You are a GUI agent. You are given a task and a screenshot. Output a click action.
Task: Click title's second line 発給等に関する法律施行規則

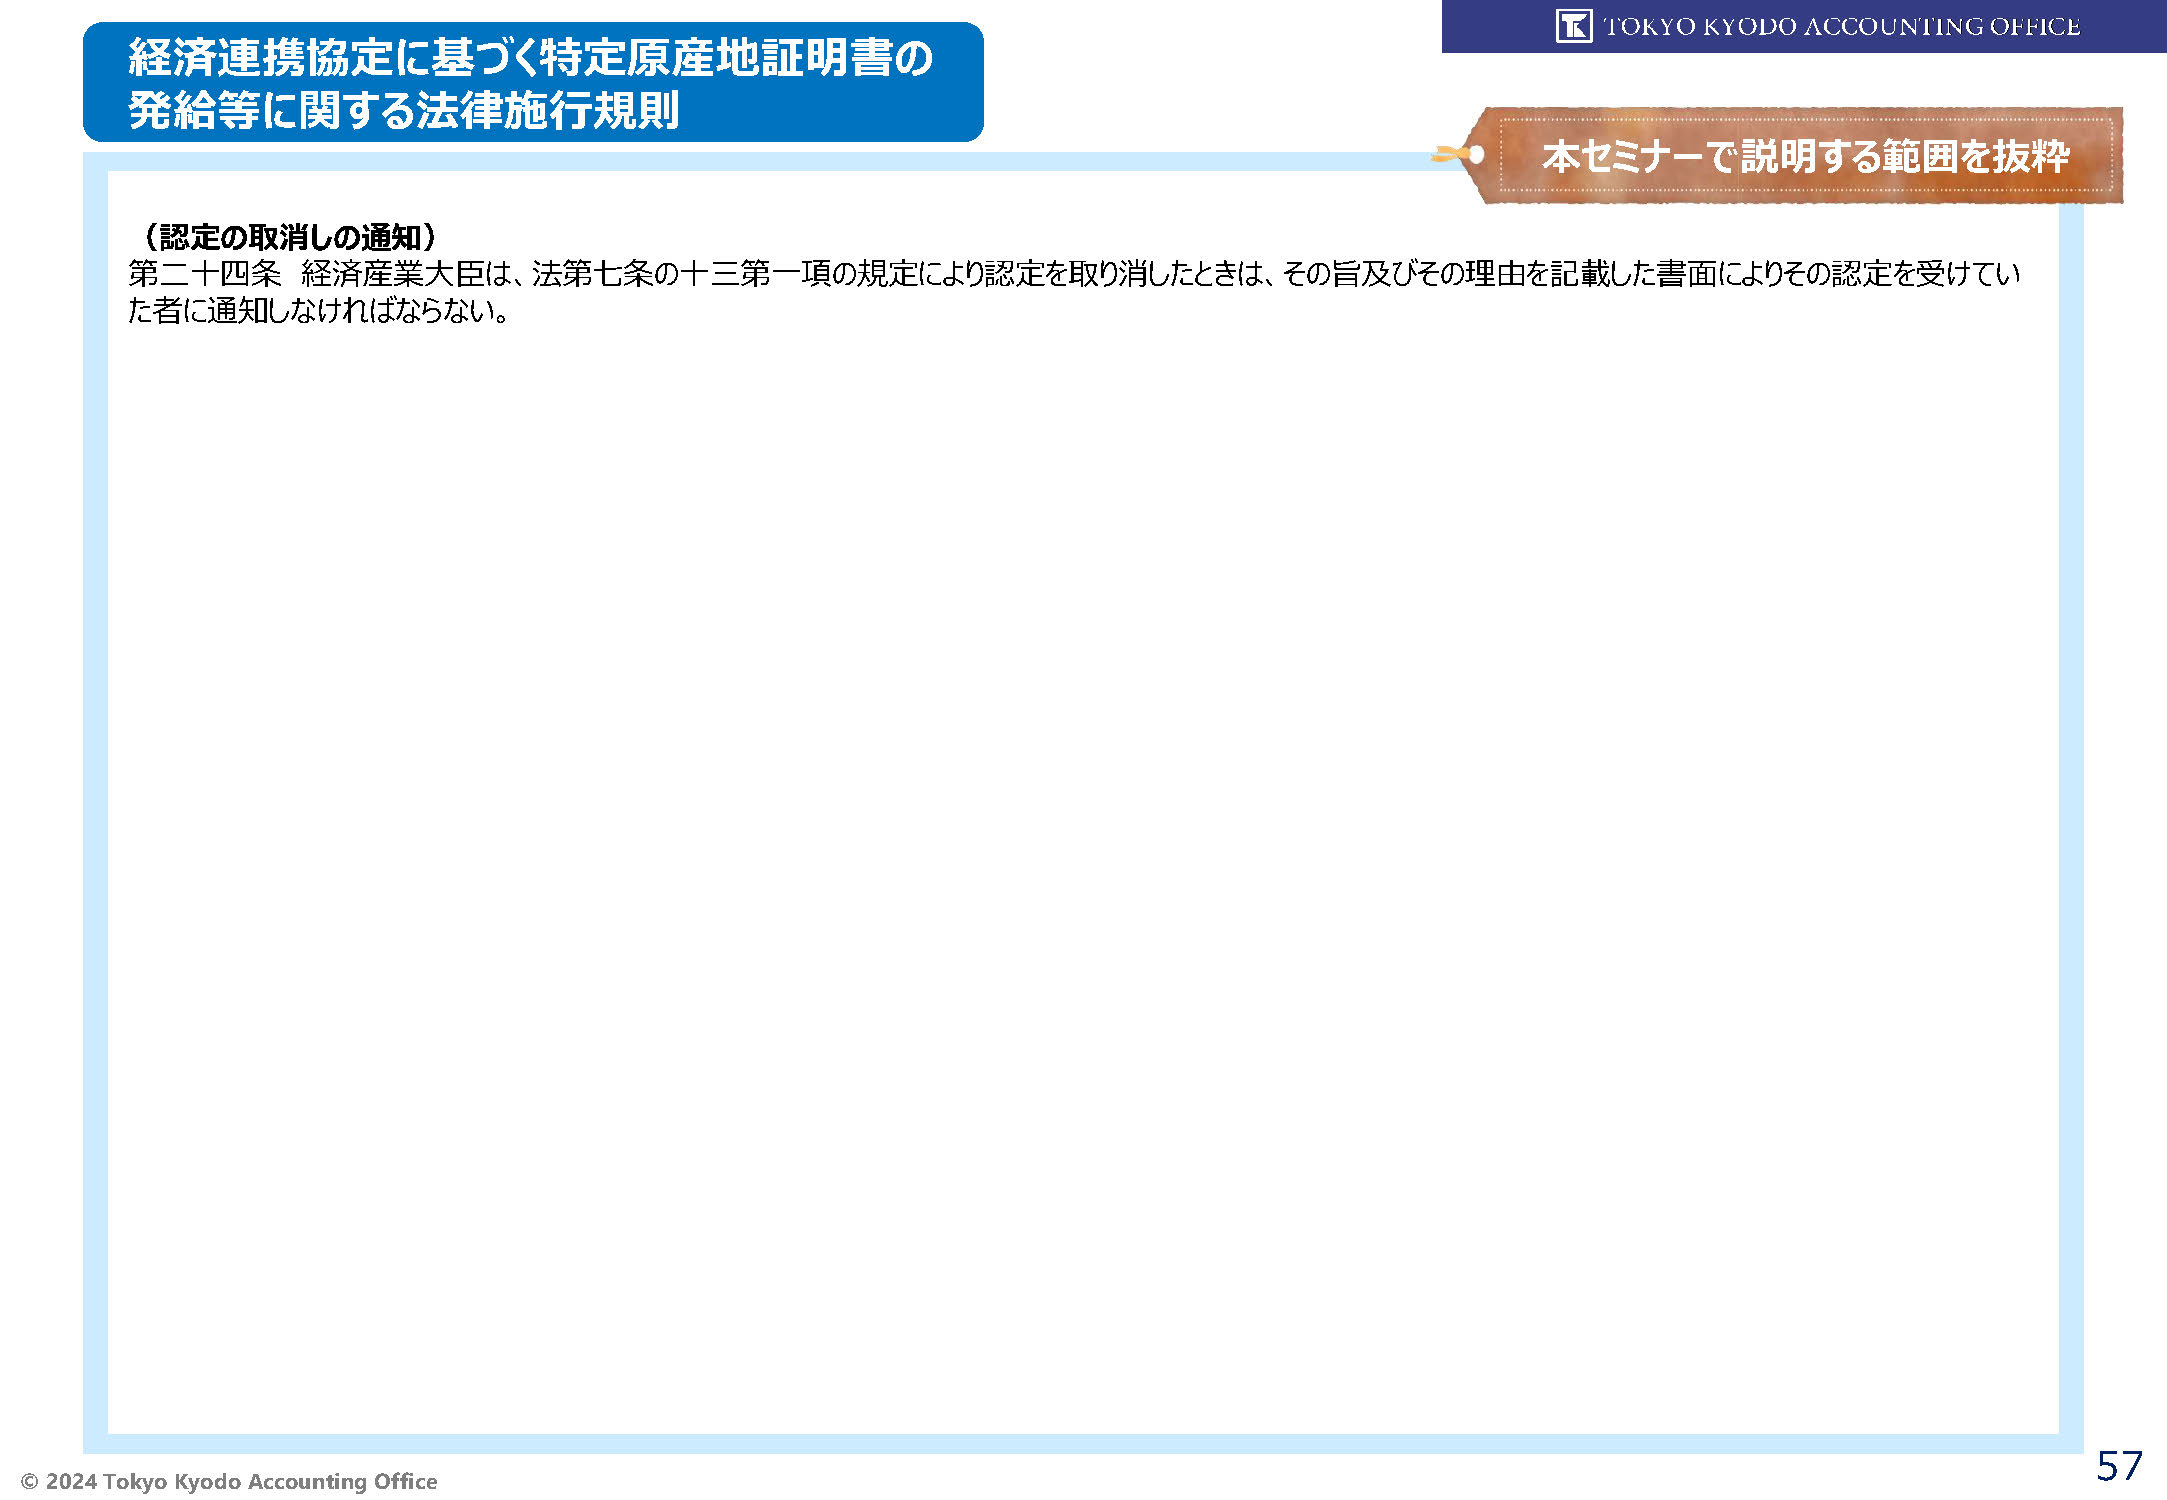tap(404, 110)
